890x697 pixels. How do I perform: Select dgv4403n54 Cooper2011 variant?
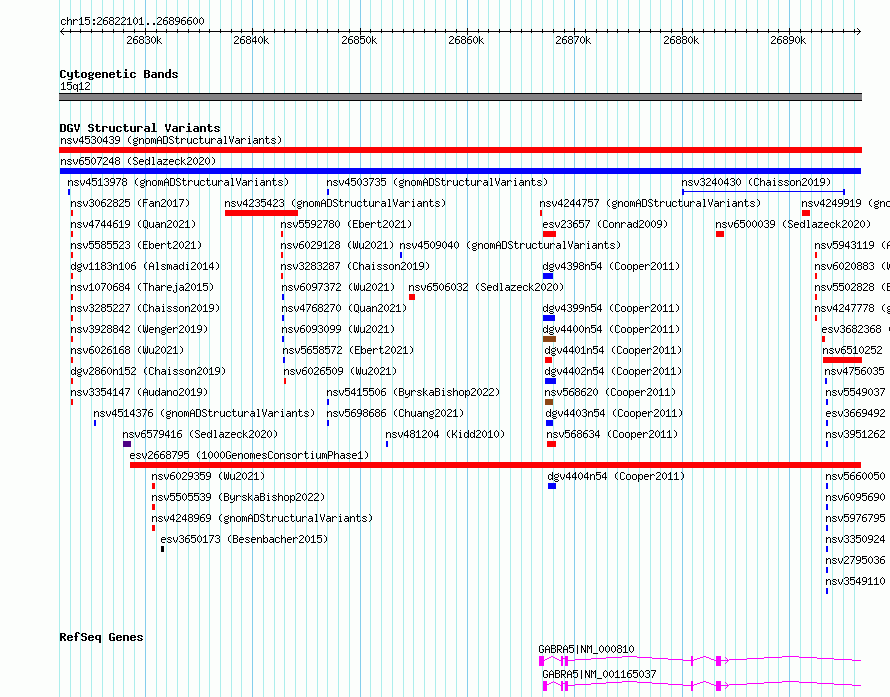614,413
